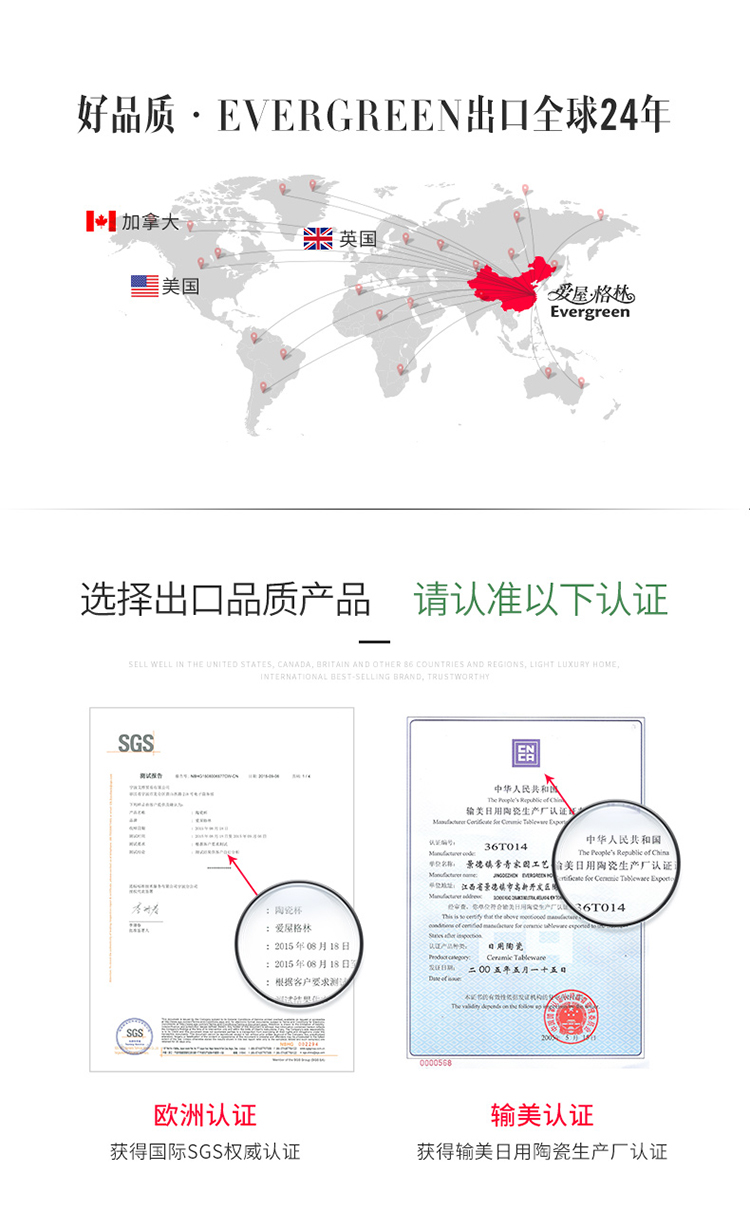Click the SGS logo on the test report
The height and width of the screenshot is (1209, 750).
[136, 742]
